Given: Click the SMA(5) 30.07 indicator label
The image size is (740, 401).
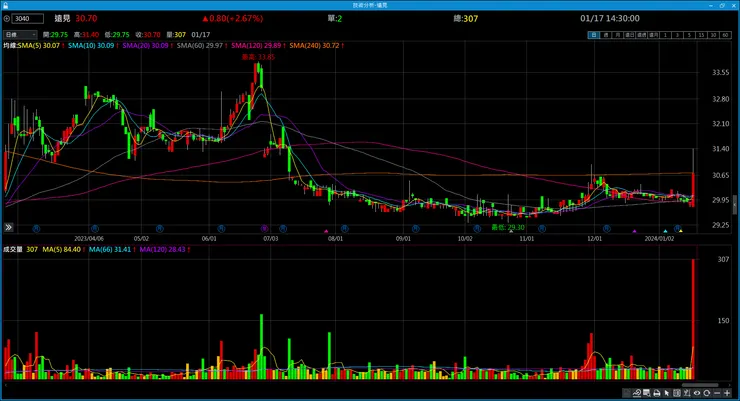Looking at the screenshot, I should click(39, 45).
